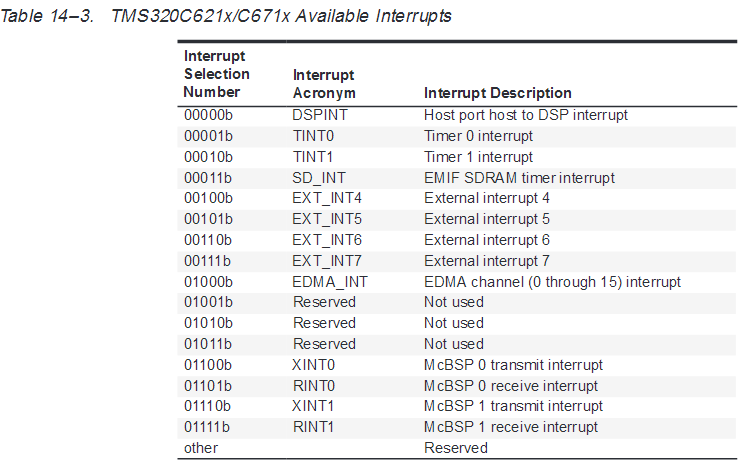Screen dimensions: 749x472
Task: Click 'McBSP 0 receive interrupt' description
Action: tap(511, 386)
